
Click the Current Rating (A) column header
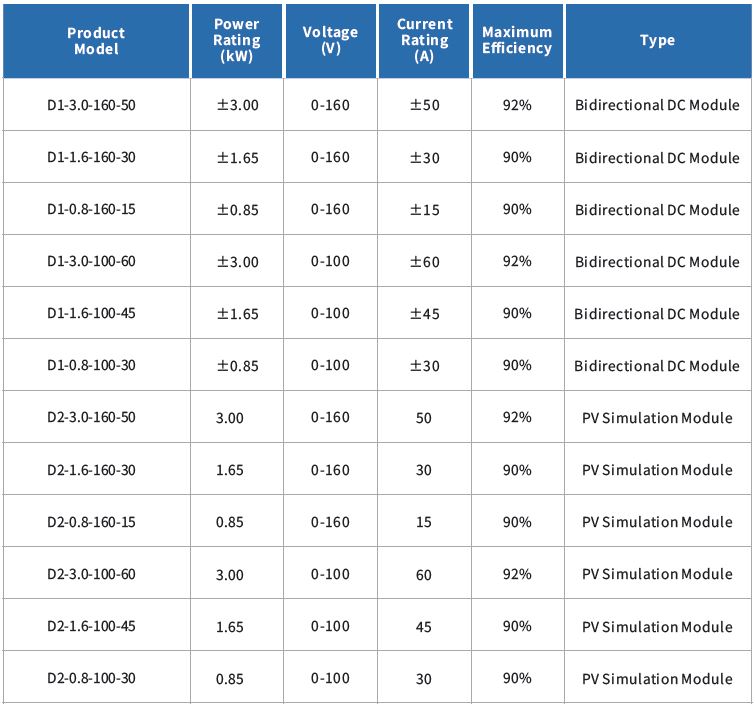[x=424, y=41]
